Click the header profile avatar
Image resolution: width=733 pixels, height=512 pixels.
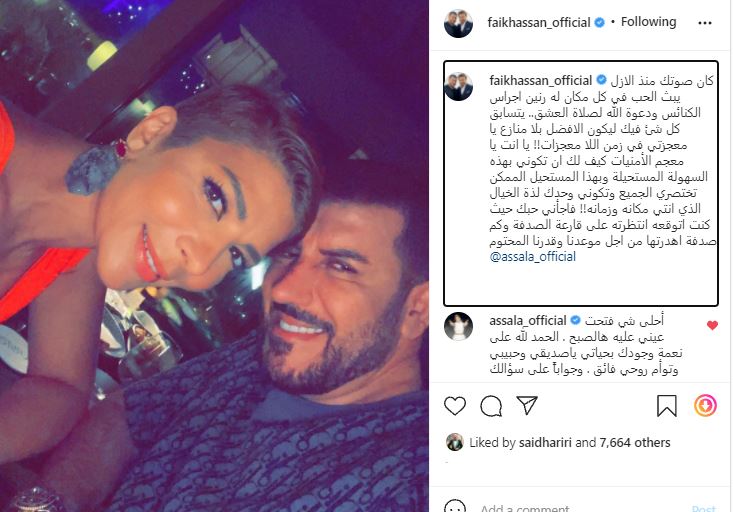pos(458,23)
